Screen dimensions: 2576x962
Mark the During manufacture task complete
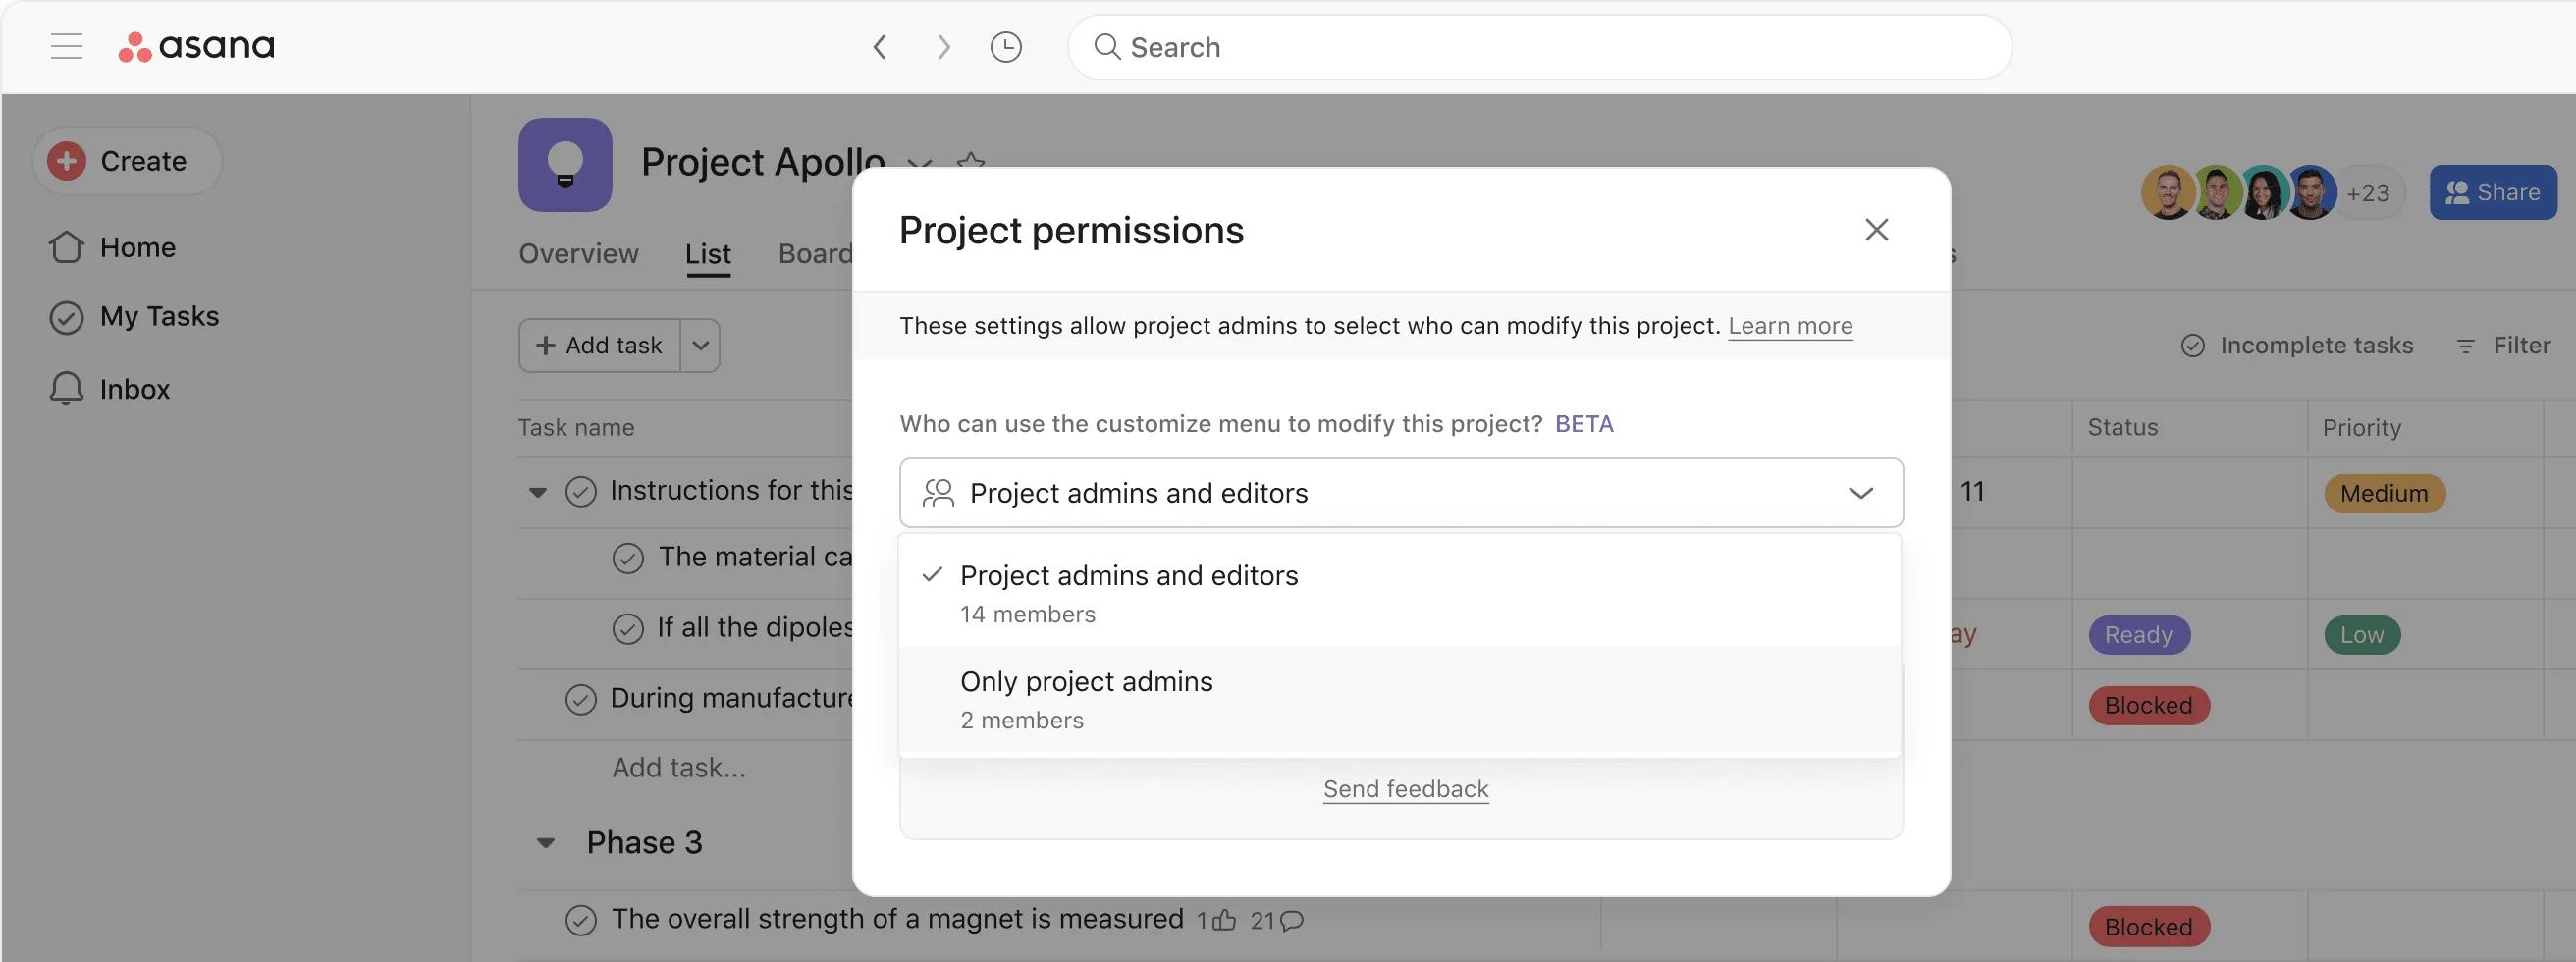[x=582, y=699]
